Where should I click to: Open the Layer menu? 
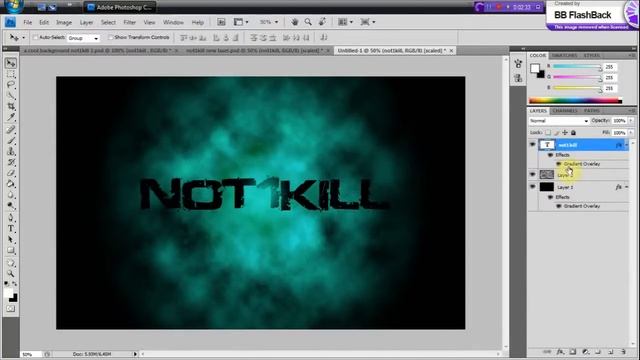click(86, 22)
